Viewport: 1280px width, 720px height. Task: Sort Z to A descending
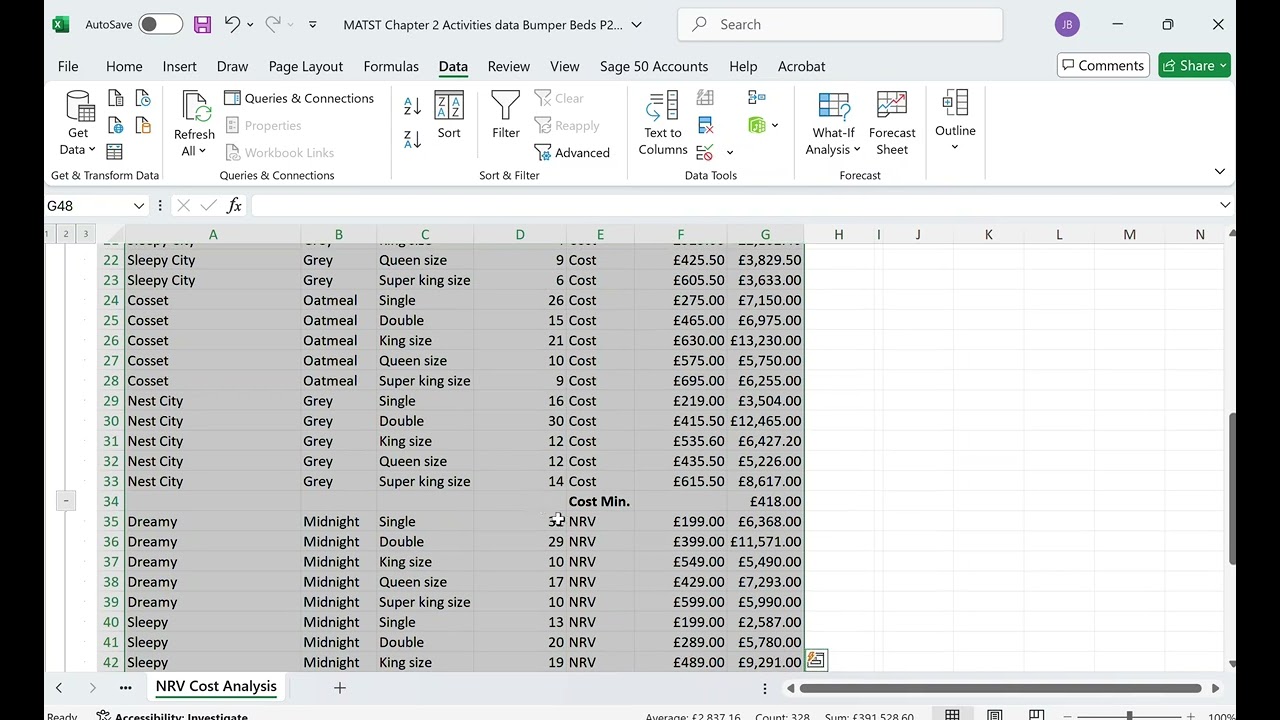pos(412,140)
